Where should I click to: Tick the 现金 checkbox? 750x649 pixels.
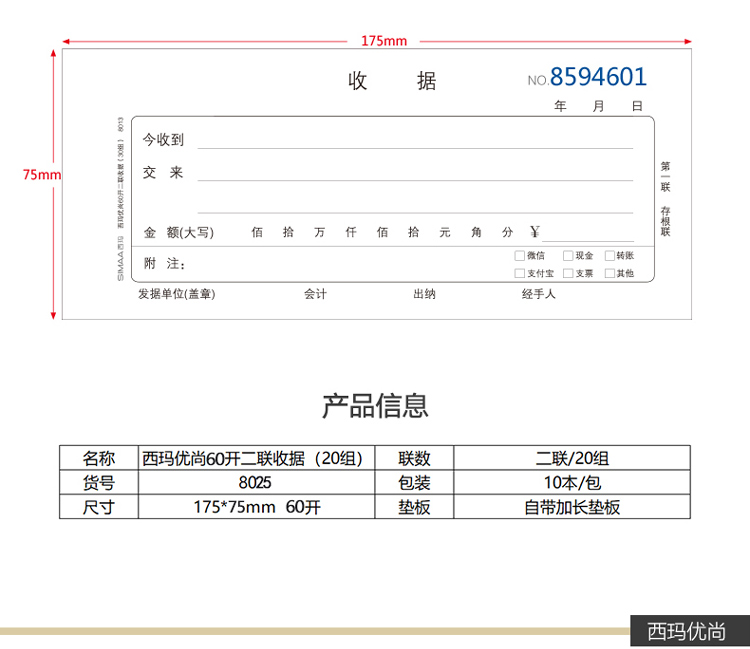pos(568,256)
